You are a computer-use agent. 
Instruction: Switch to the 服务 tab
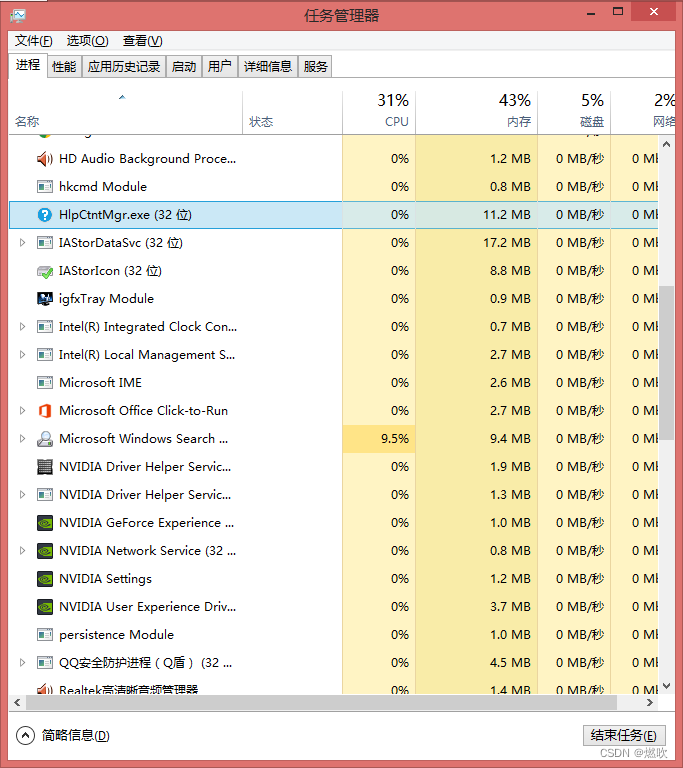coord(315,67)
